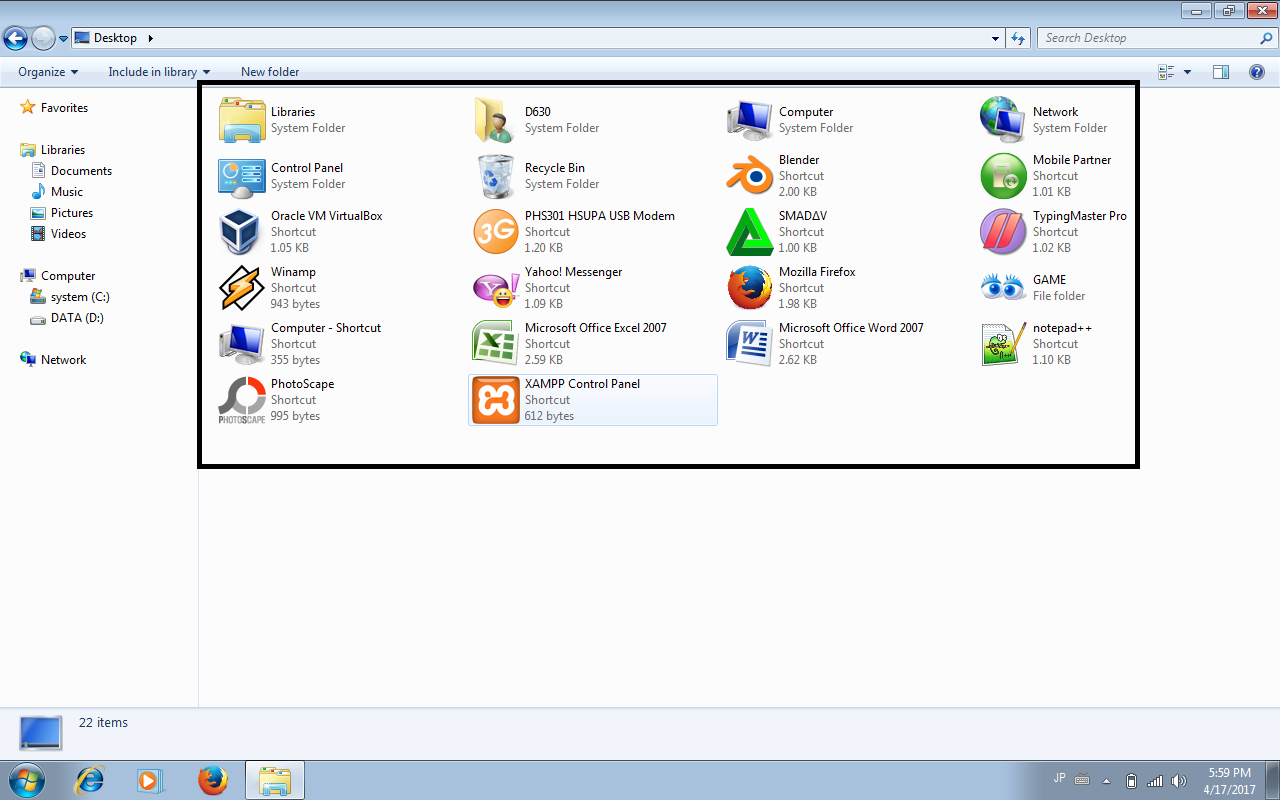This screenshot has width=1280, height=800.
Task: Open the Include in library dropdown
Action: pyautogui.click(x=159, y=72)
